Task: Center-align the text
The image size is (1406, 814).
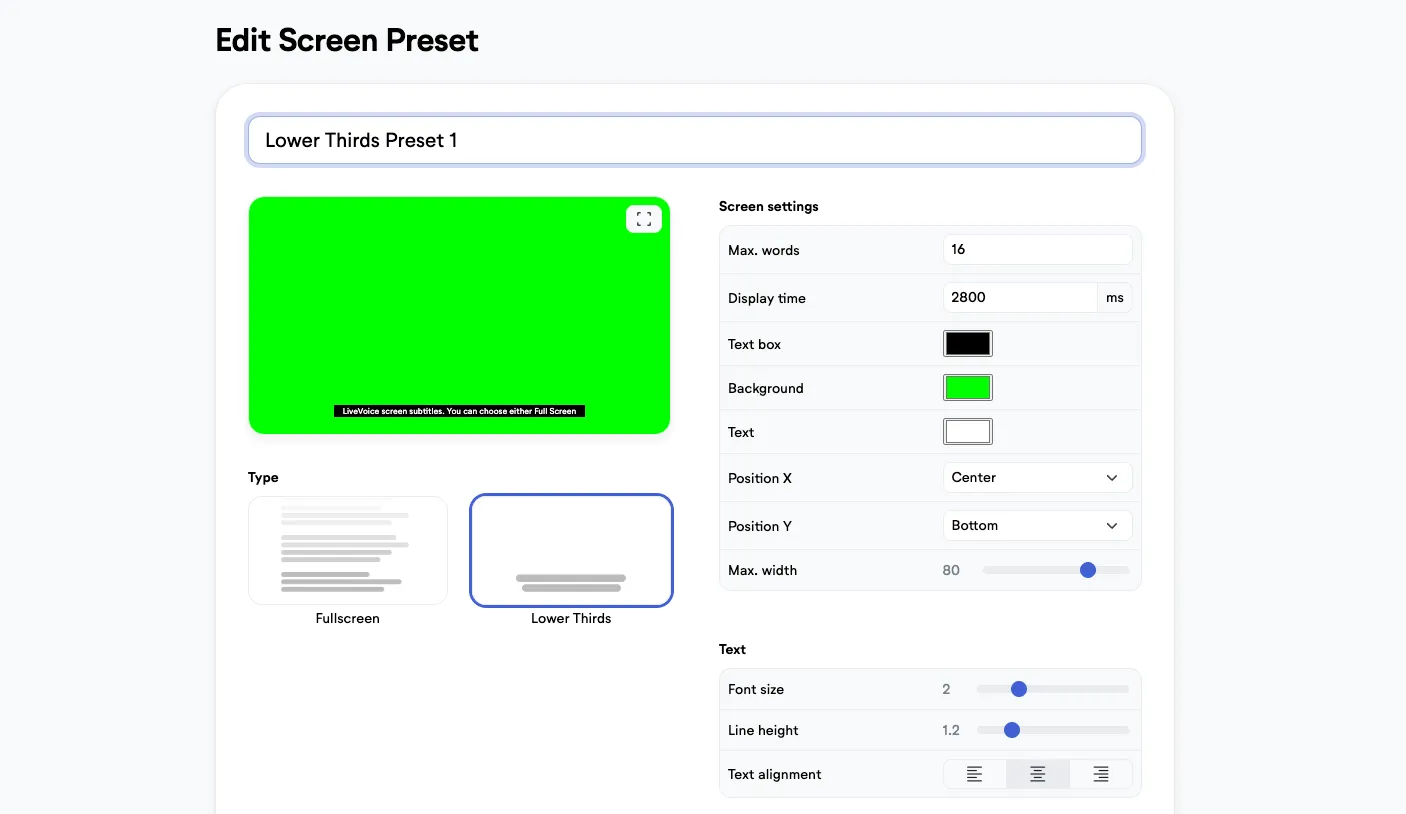Action: pyautogui.click(x=1038, y=774)
